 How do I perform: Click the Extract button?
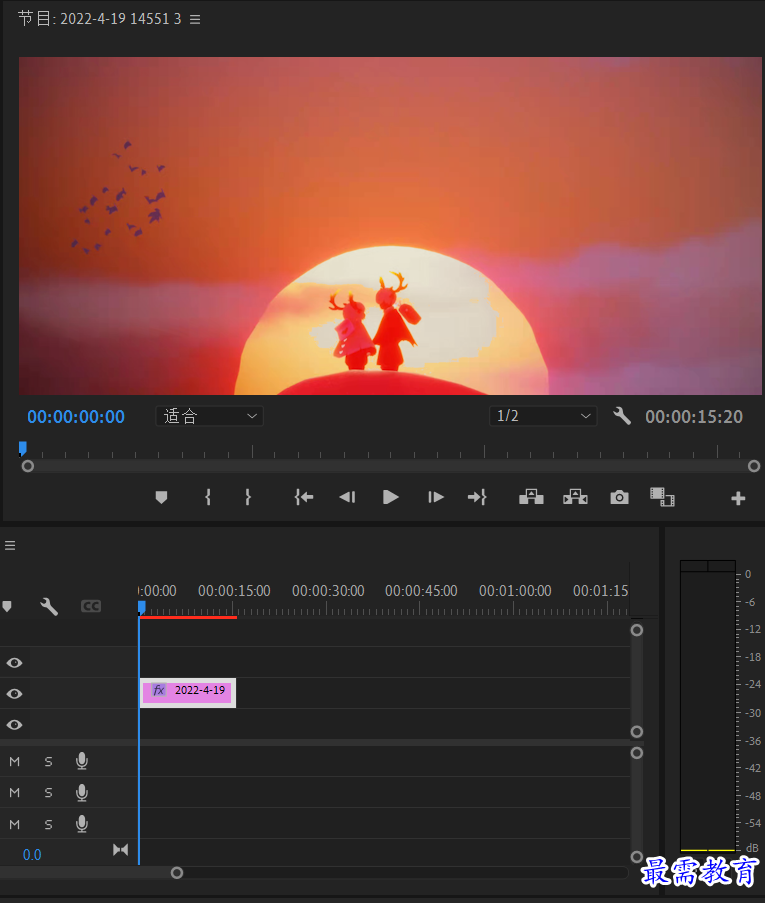coord(575,497)
